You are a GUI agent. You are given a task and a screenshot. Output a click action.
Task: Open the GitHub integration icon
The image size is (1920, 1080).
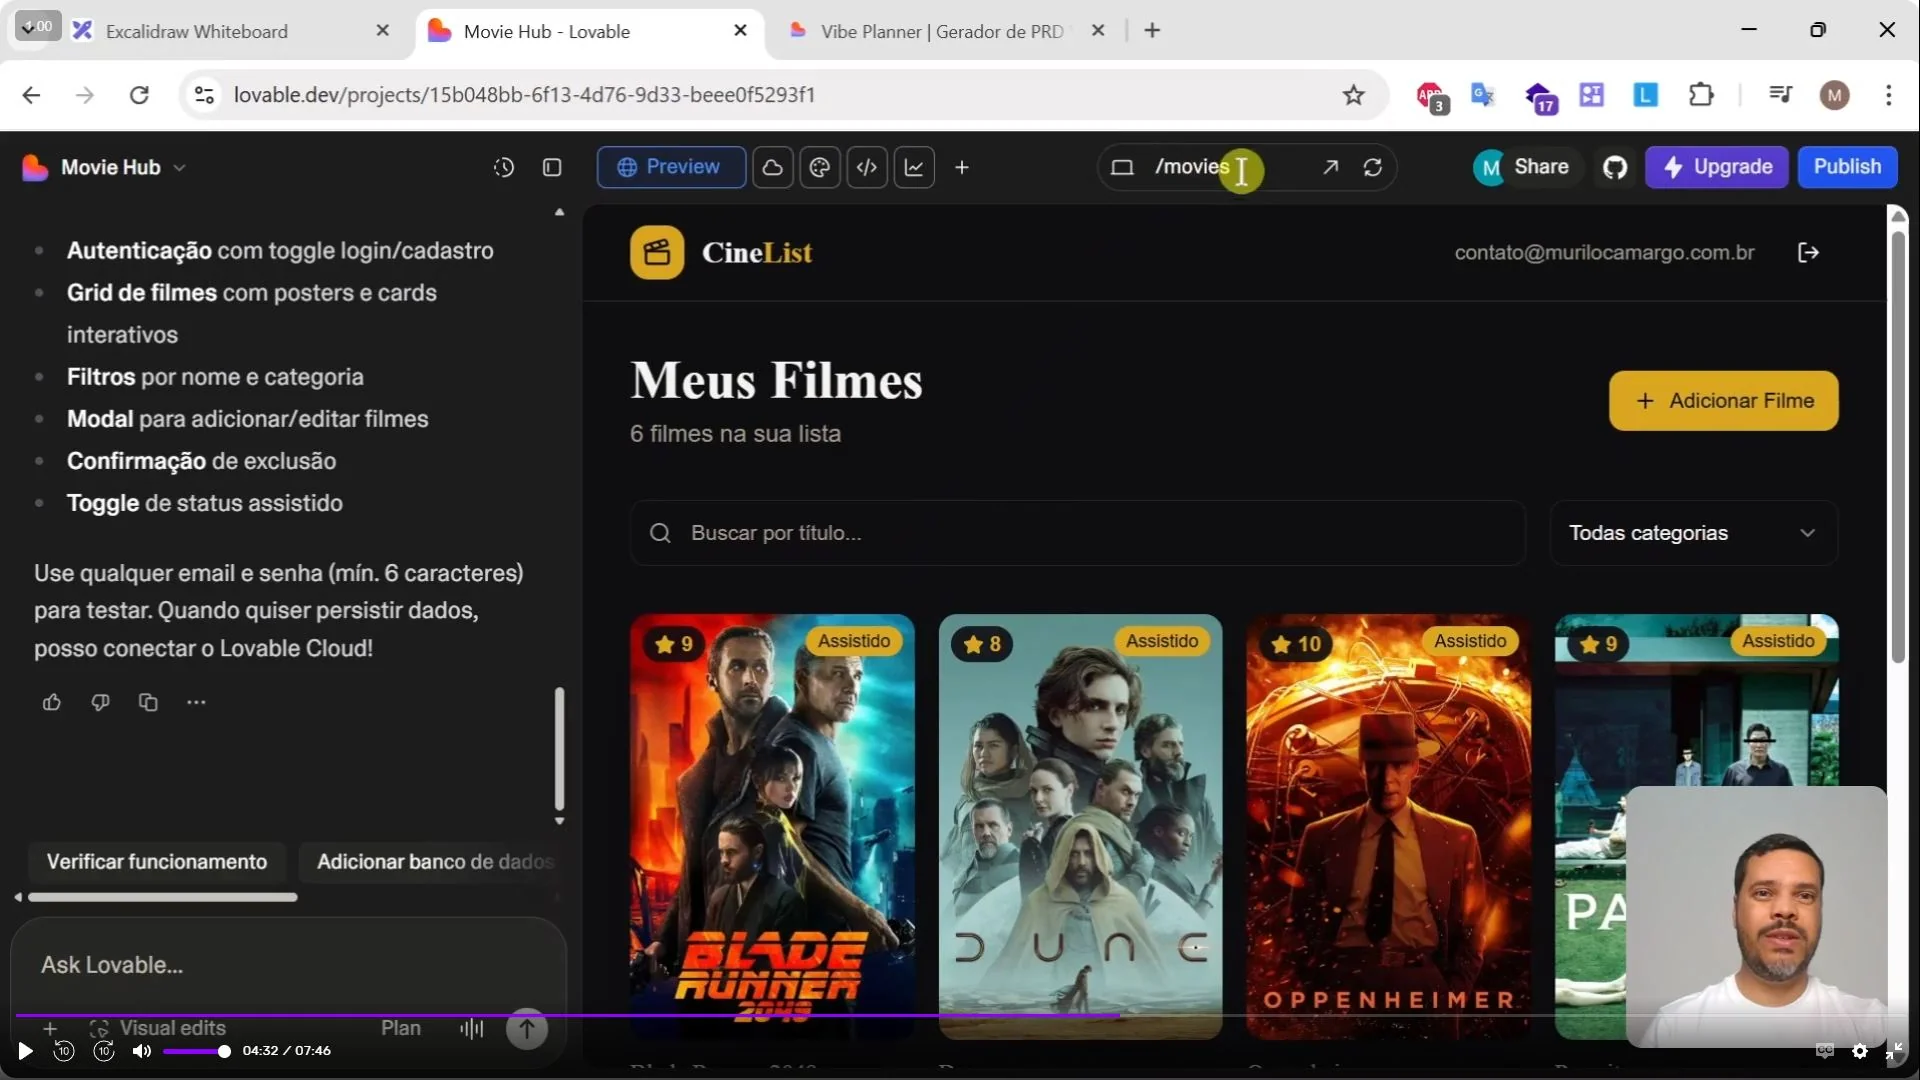(x=1615, y=167)
